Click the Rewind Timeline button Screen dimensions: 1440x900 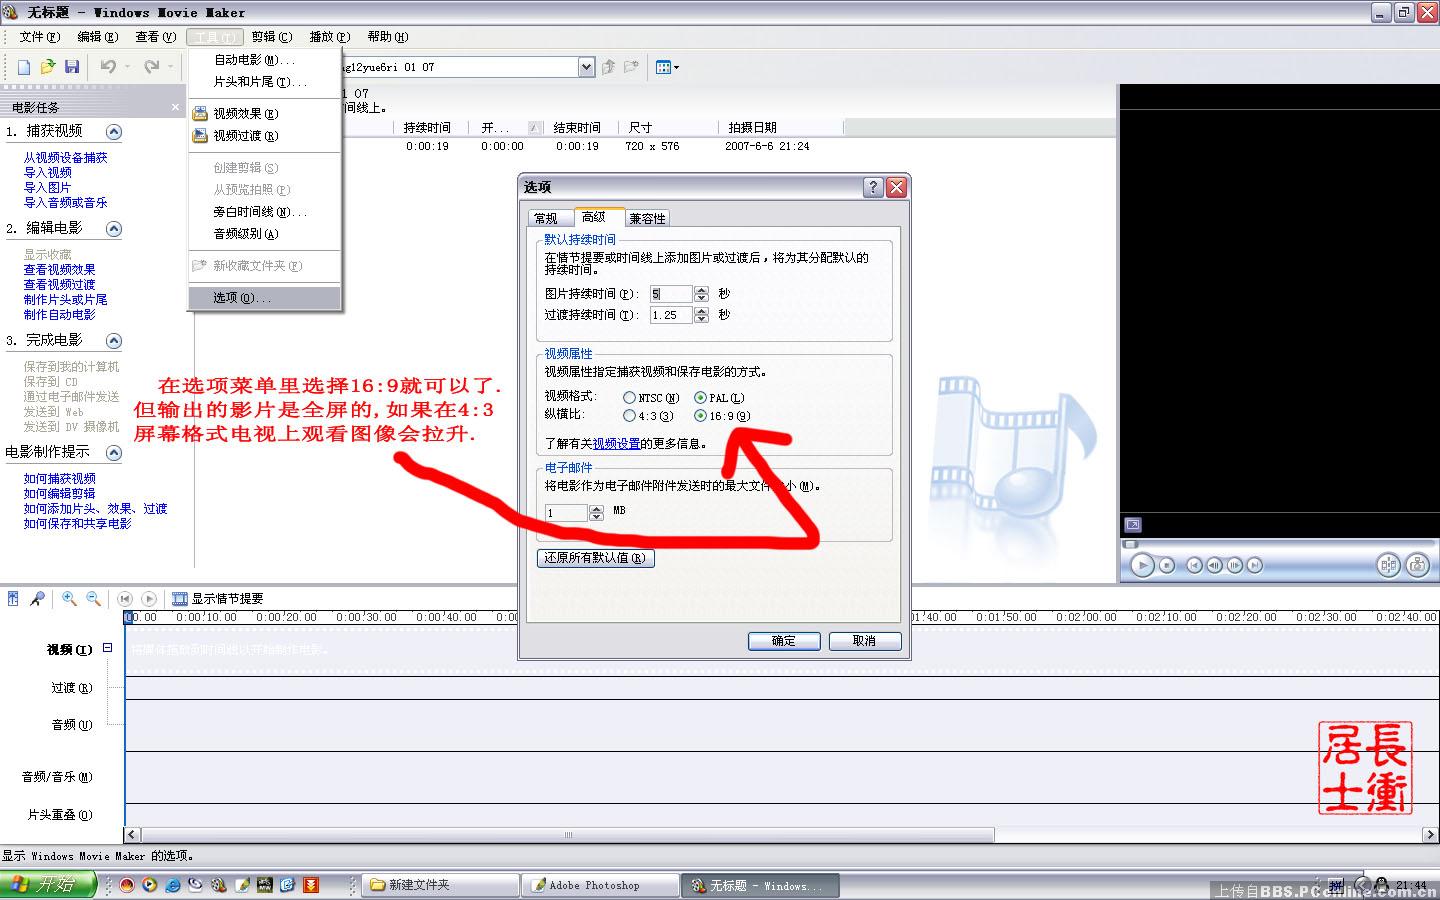(x=125, y=598)
